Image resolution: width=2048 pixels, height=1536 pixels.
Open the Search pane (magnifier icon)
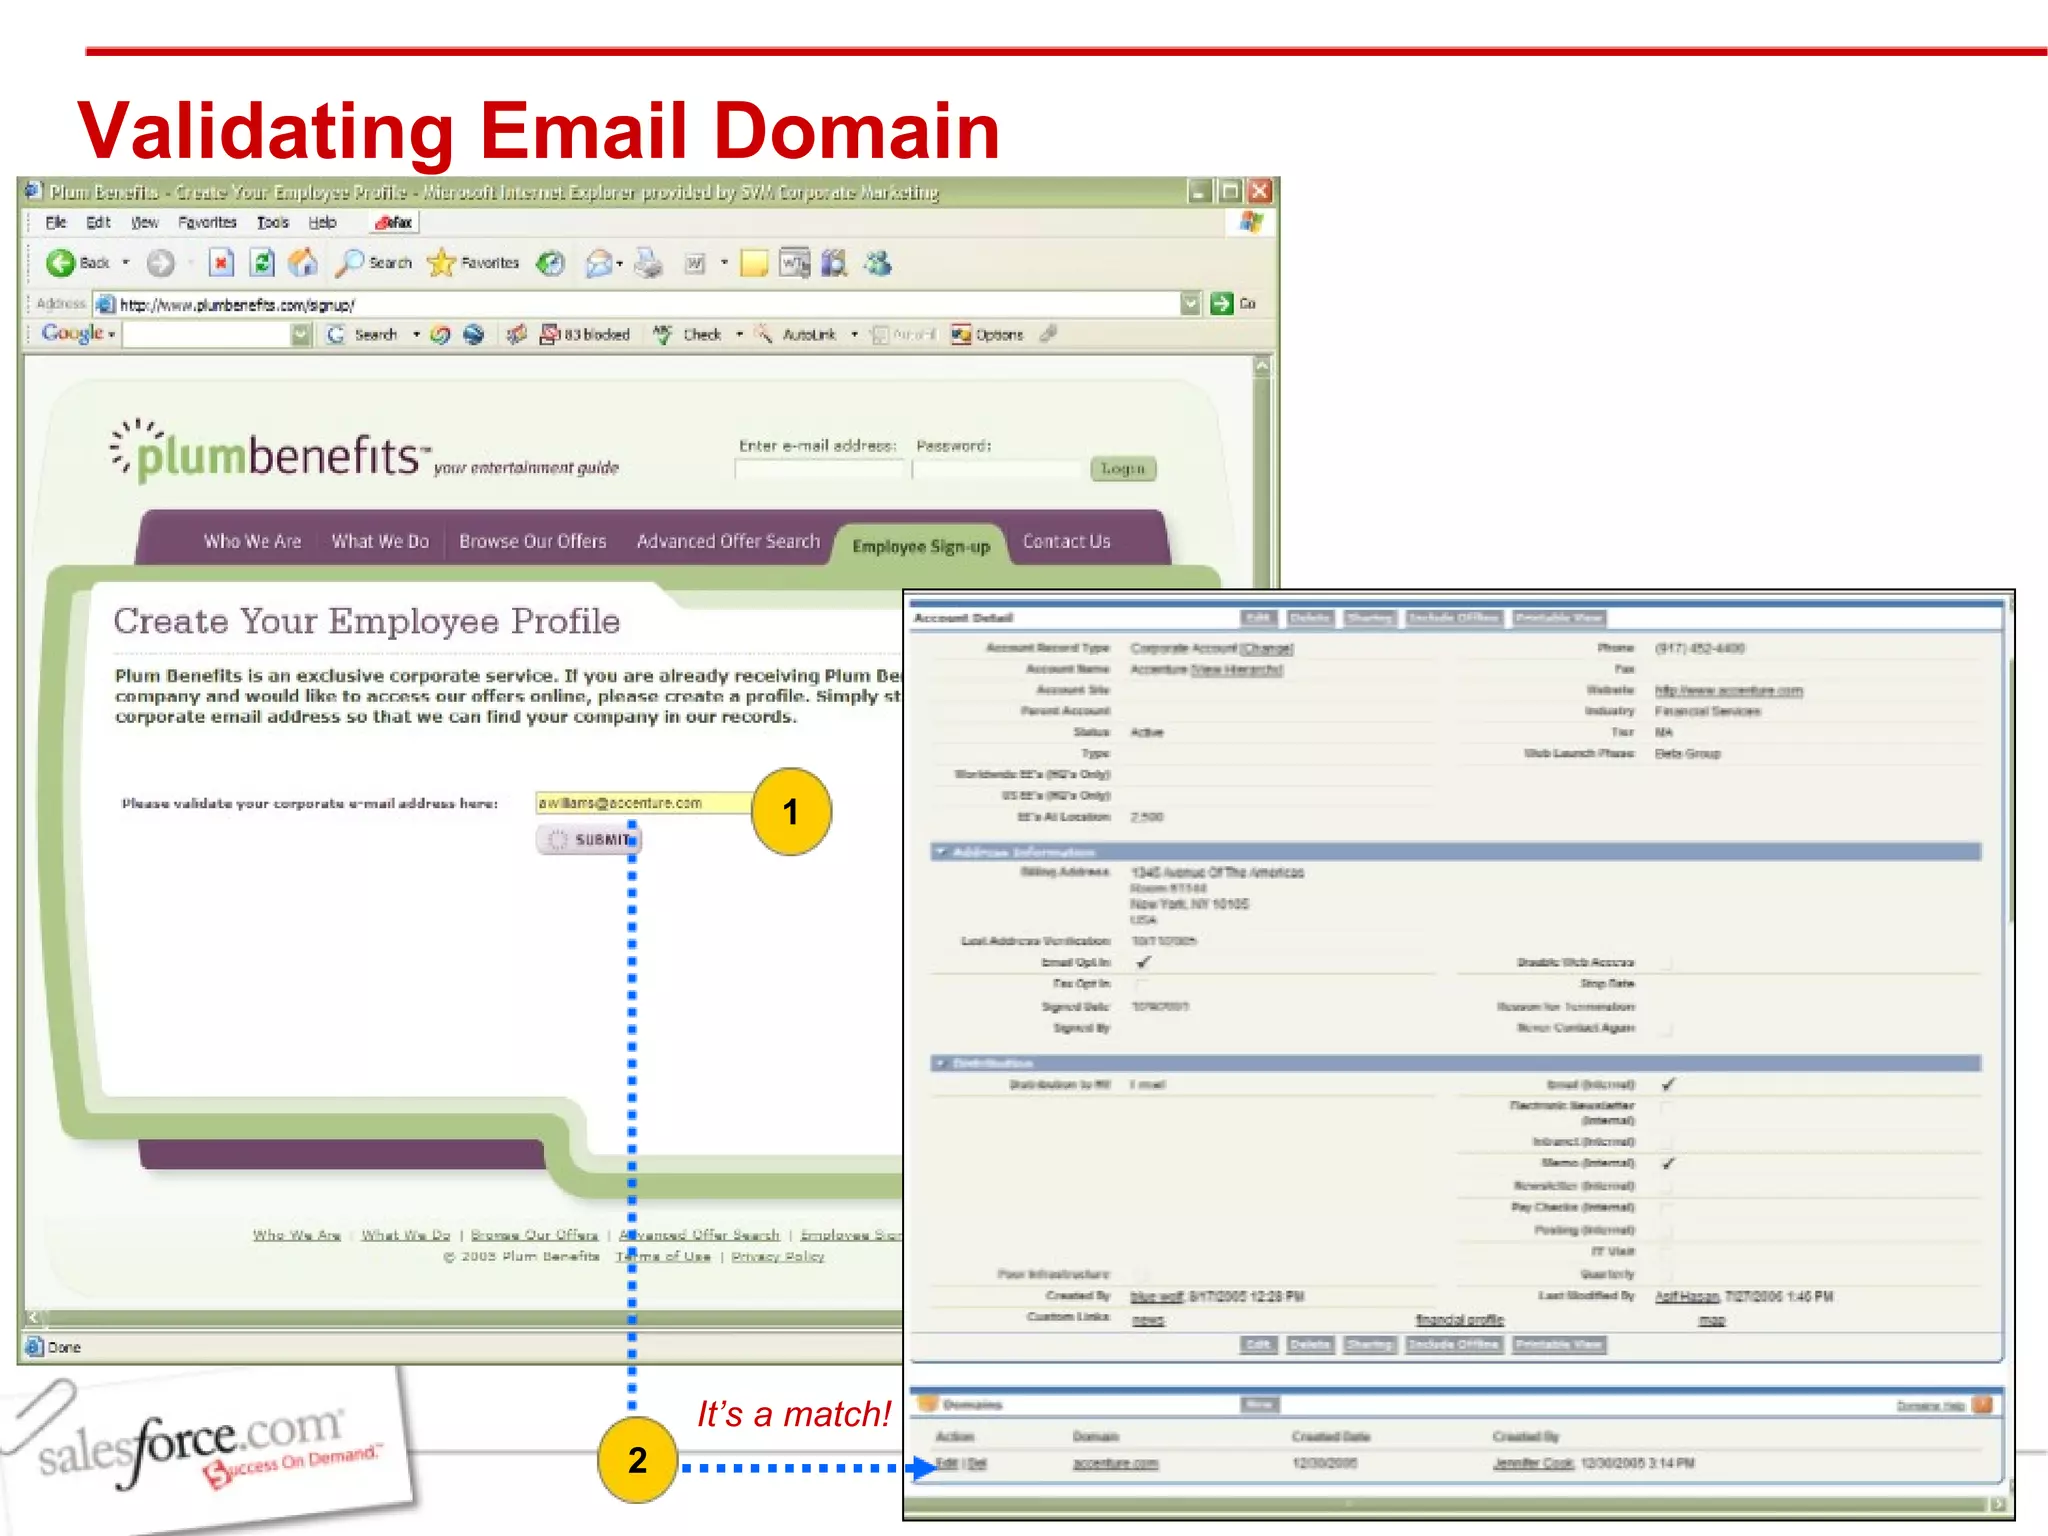tap(349, 263)
